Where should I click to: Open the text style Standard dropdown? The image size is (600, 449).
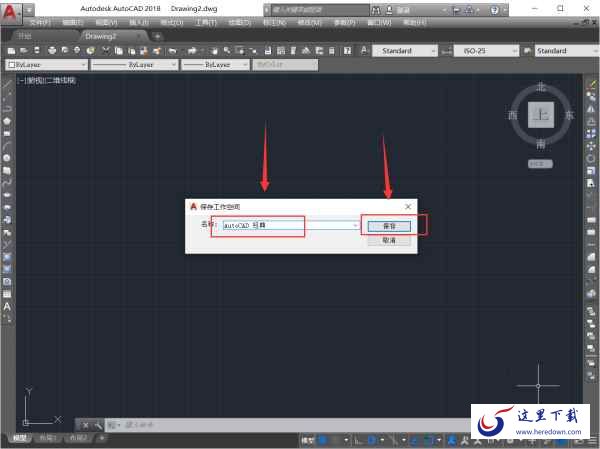pos(404,51)
